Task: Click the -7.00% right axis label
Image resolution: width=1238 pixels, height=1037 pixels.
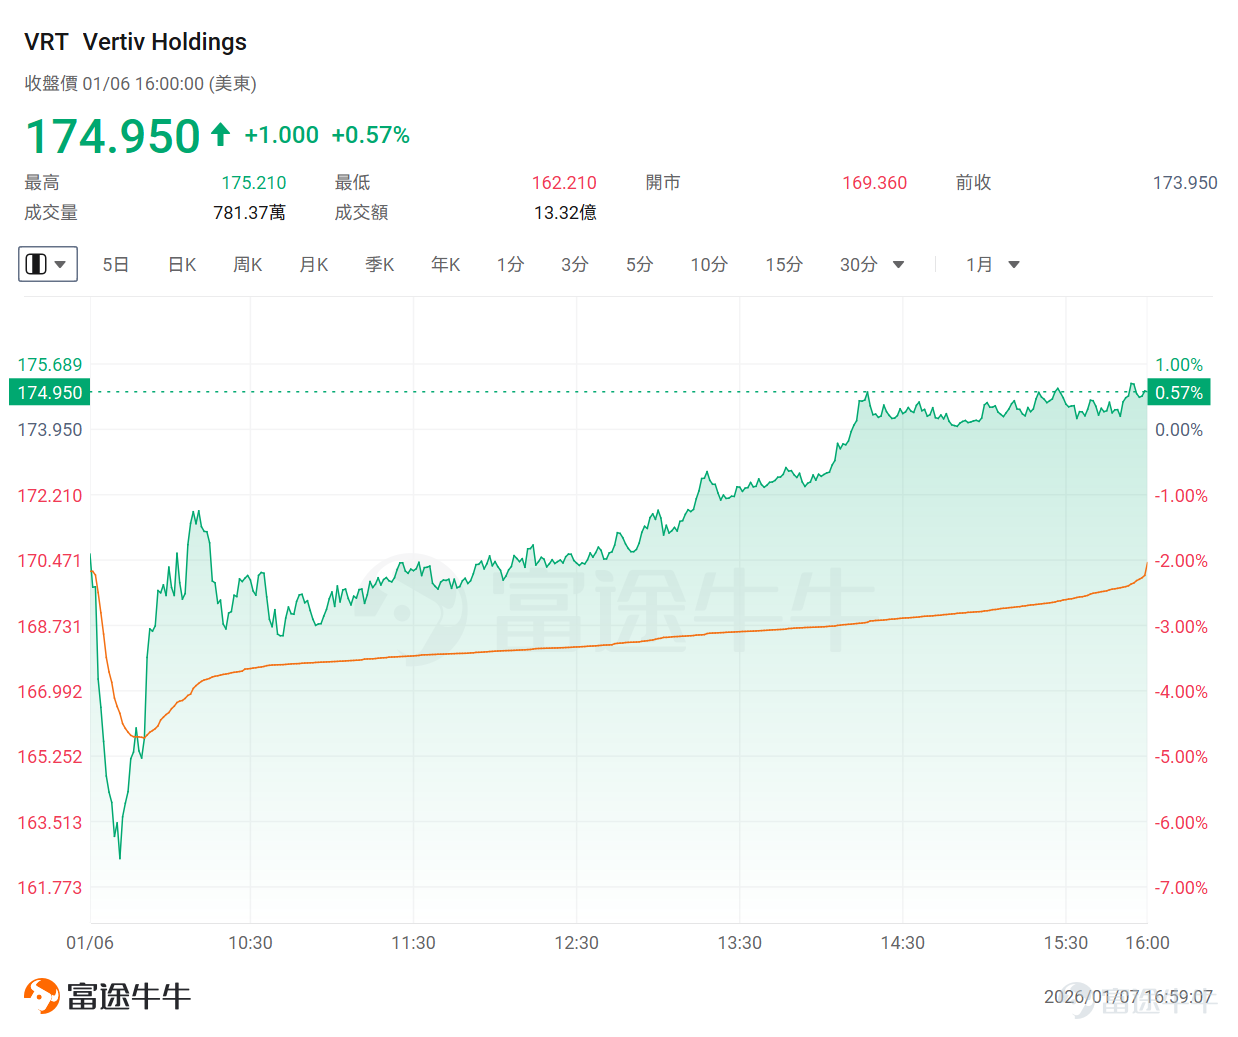Action: 1181,888
